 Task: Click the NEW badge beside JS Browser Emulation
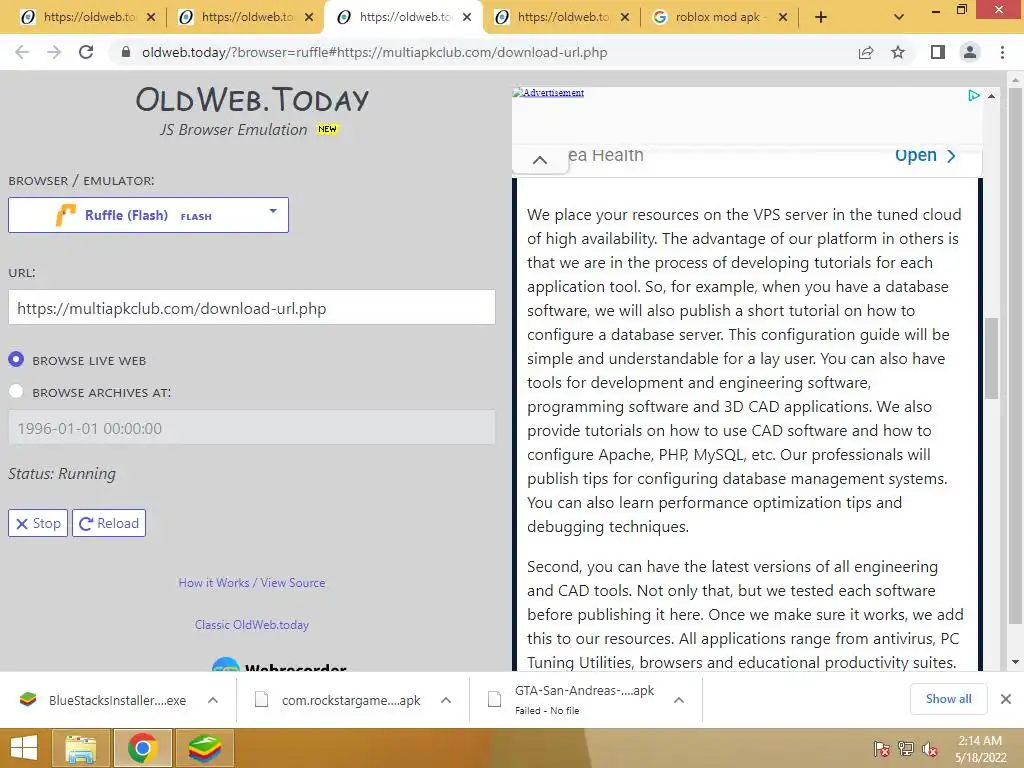pos(327,129)
